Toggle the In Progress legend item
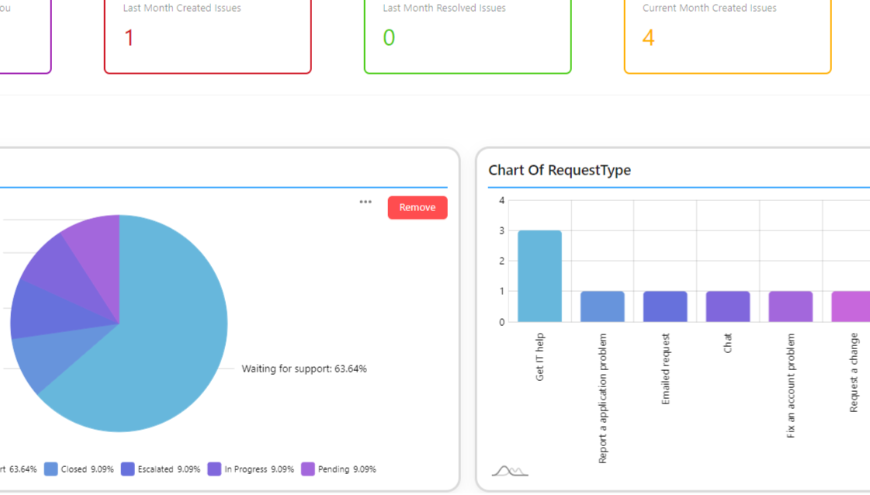Screen dimensions: 870x495 251,469
